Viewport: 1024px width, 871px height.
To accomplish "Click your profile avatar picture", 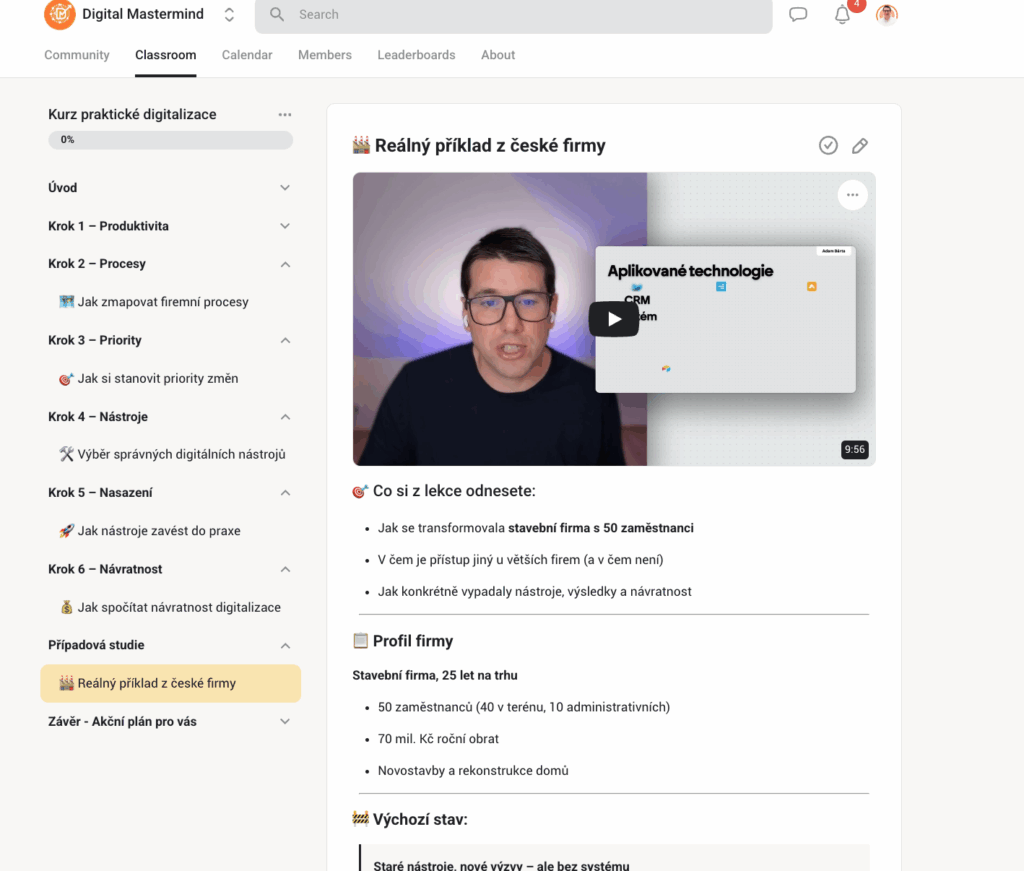I will pos(886,14).
